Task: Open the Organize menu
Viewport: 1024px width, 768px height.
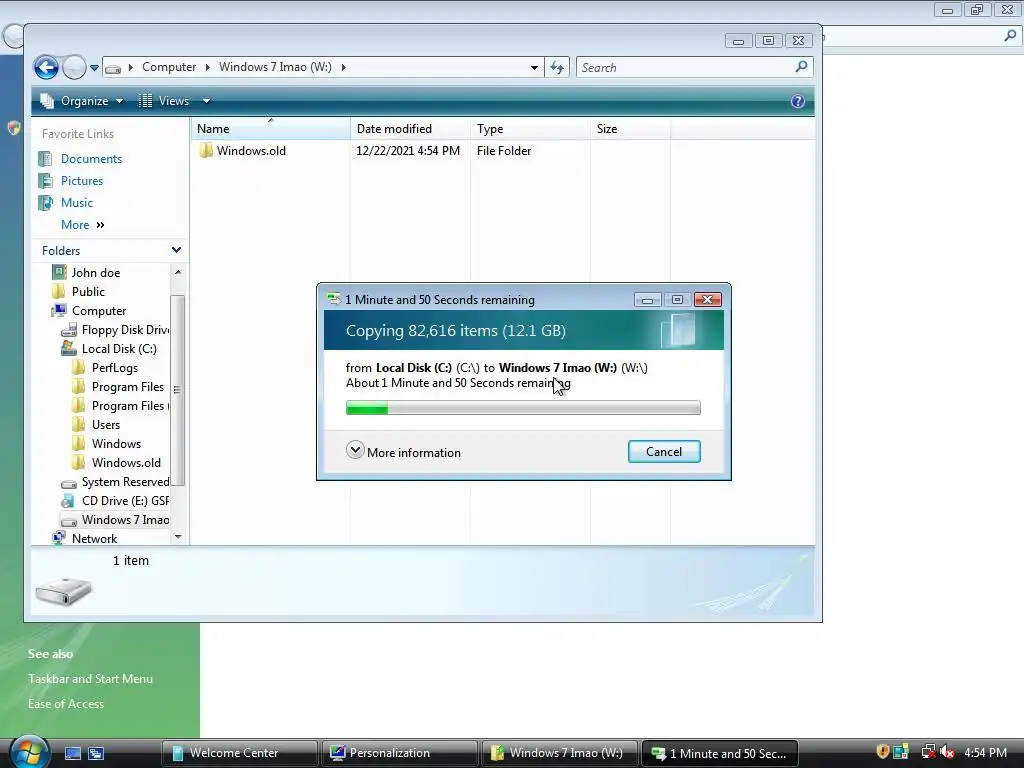Action: 82,101
